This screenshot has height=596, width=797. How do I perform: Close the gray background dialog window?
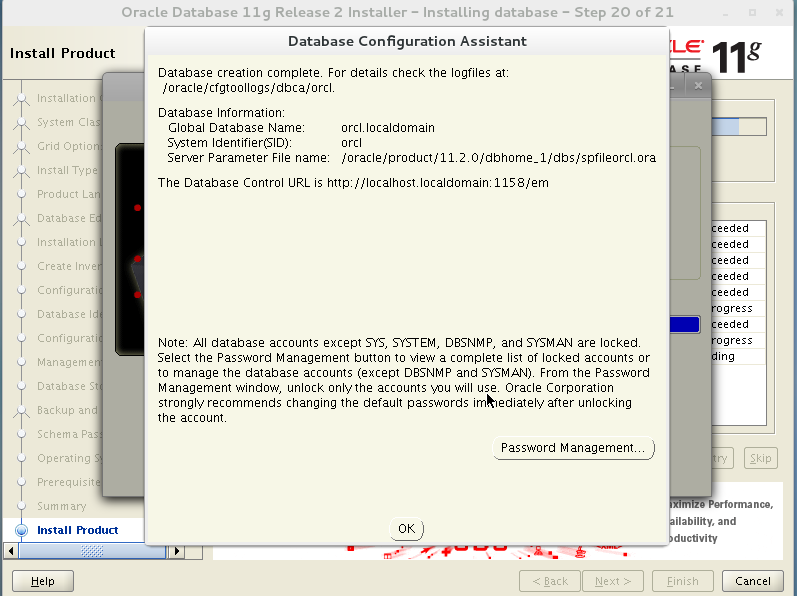(x=698, y=86)
